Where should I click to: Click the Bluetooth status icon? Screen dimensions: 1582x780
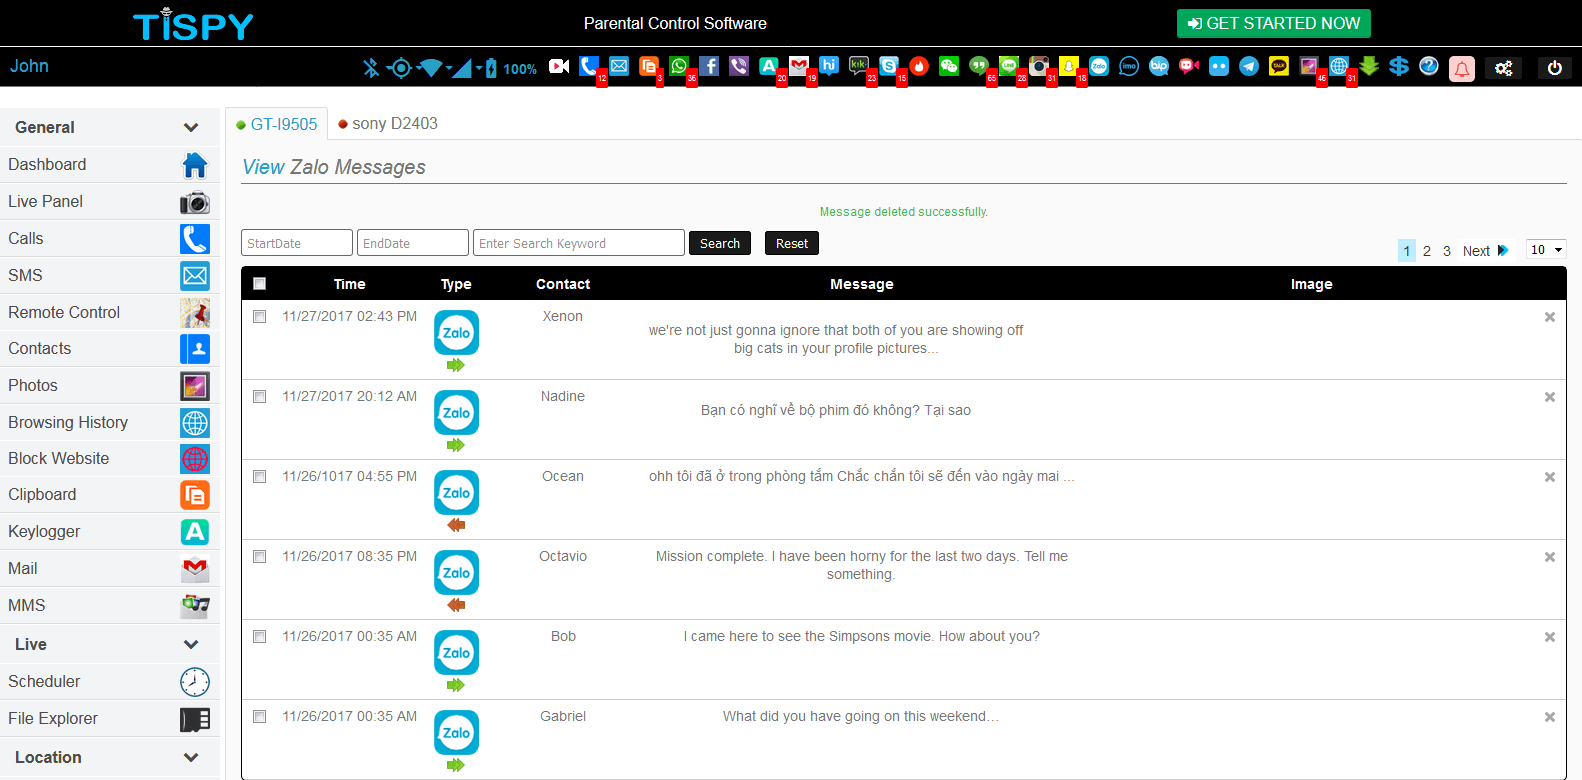[x=371, y=67]
